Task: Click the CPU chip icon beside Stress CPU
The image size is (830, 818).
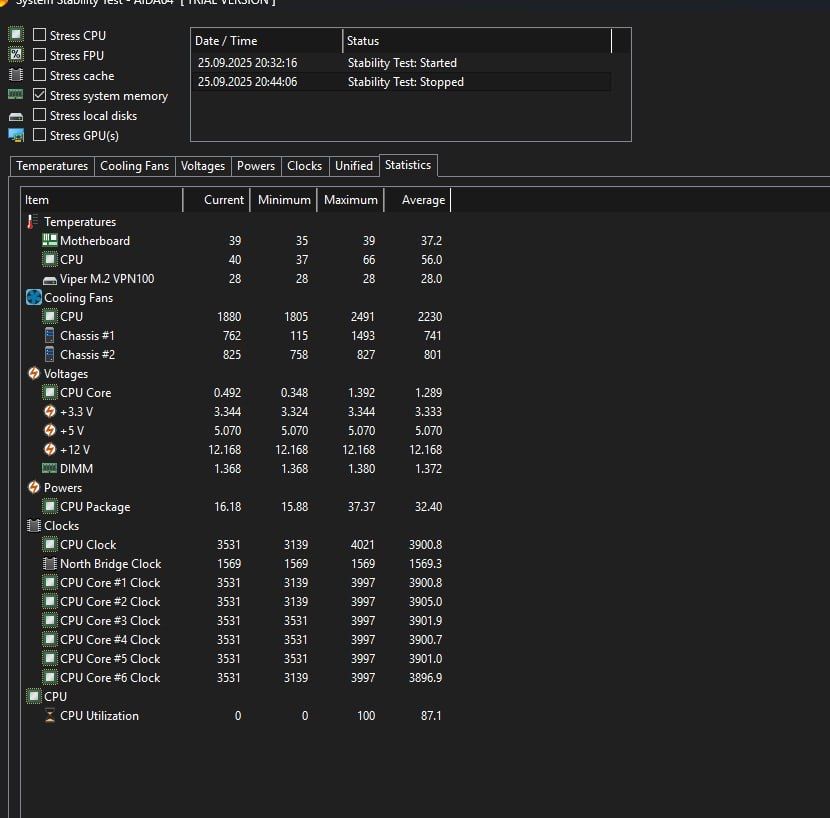Action: [x=16, y=34]
